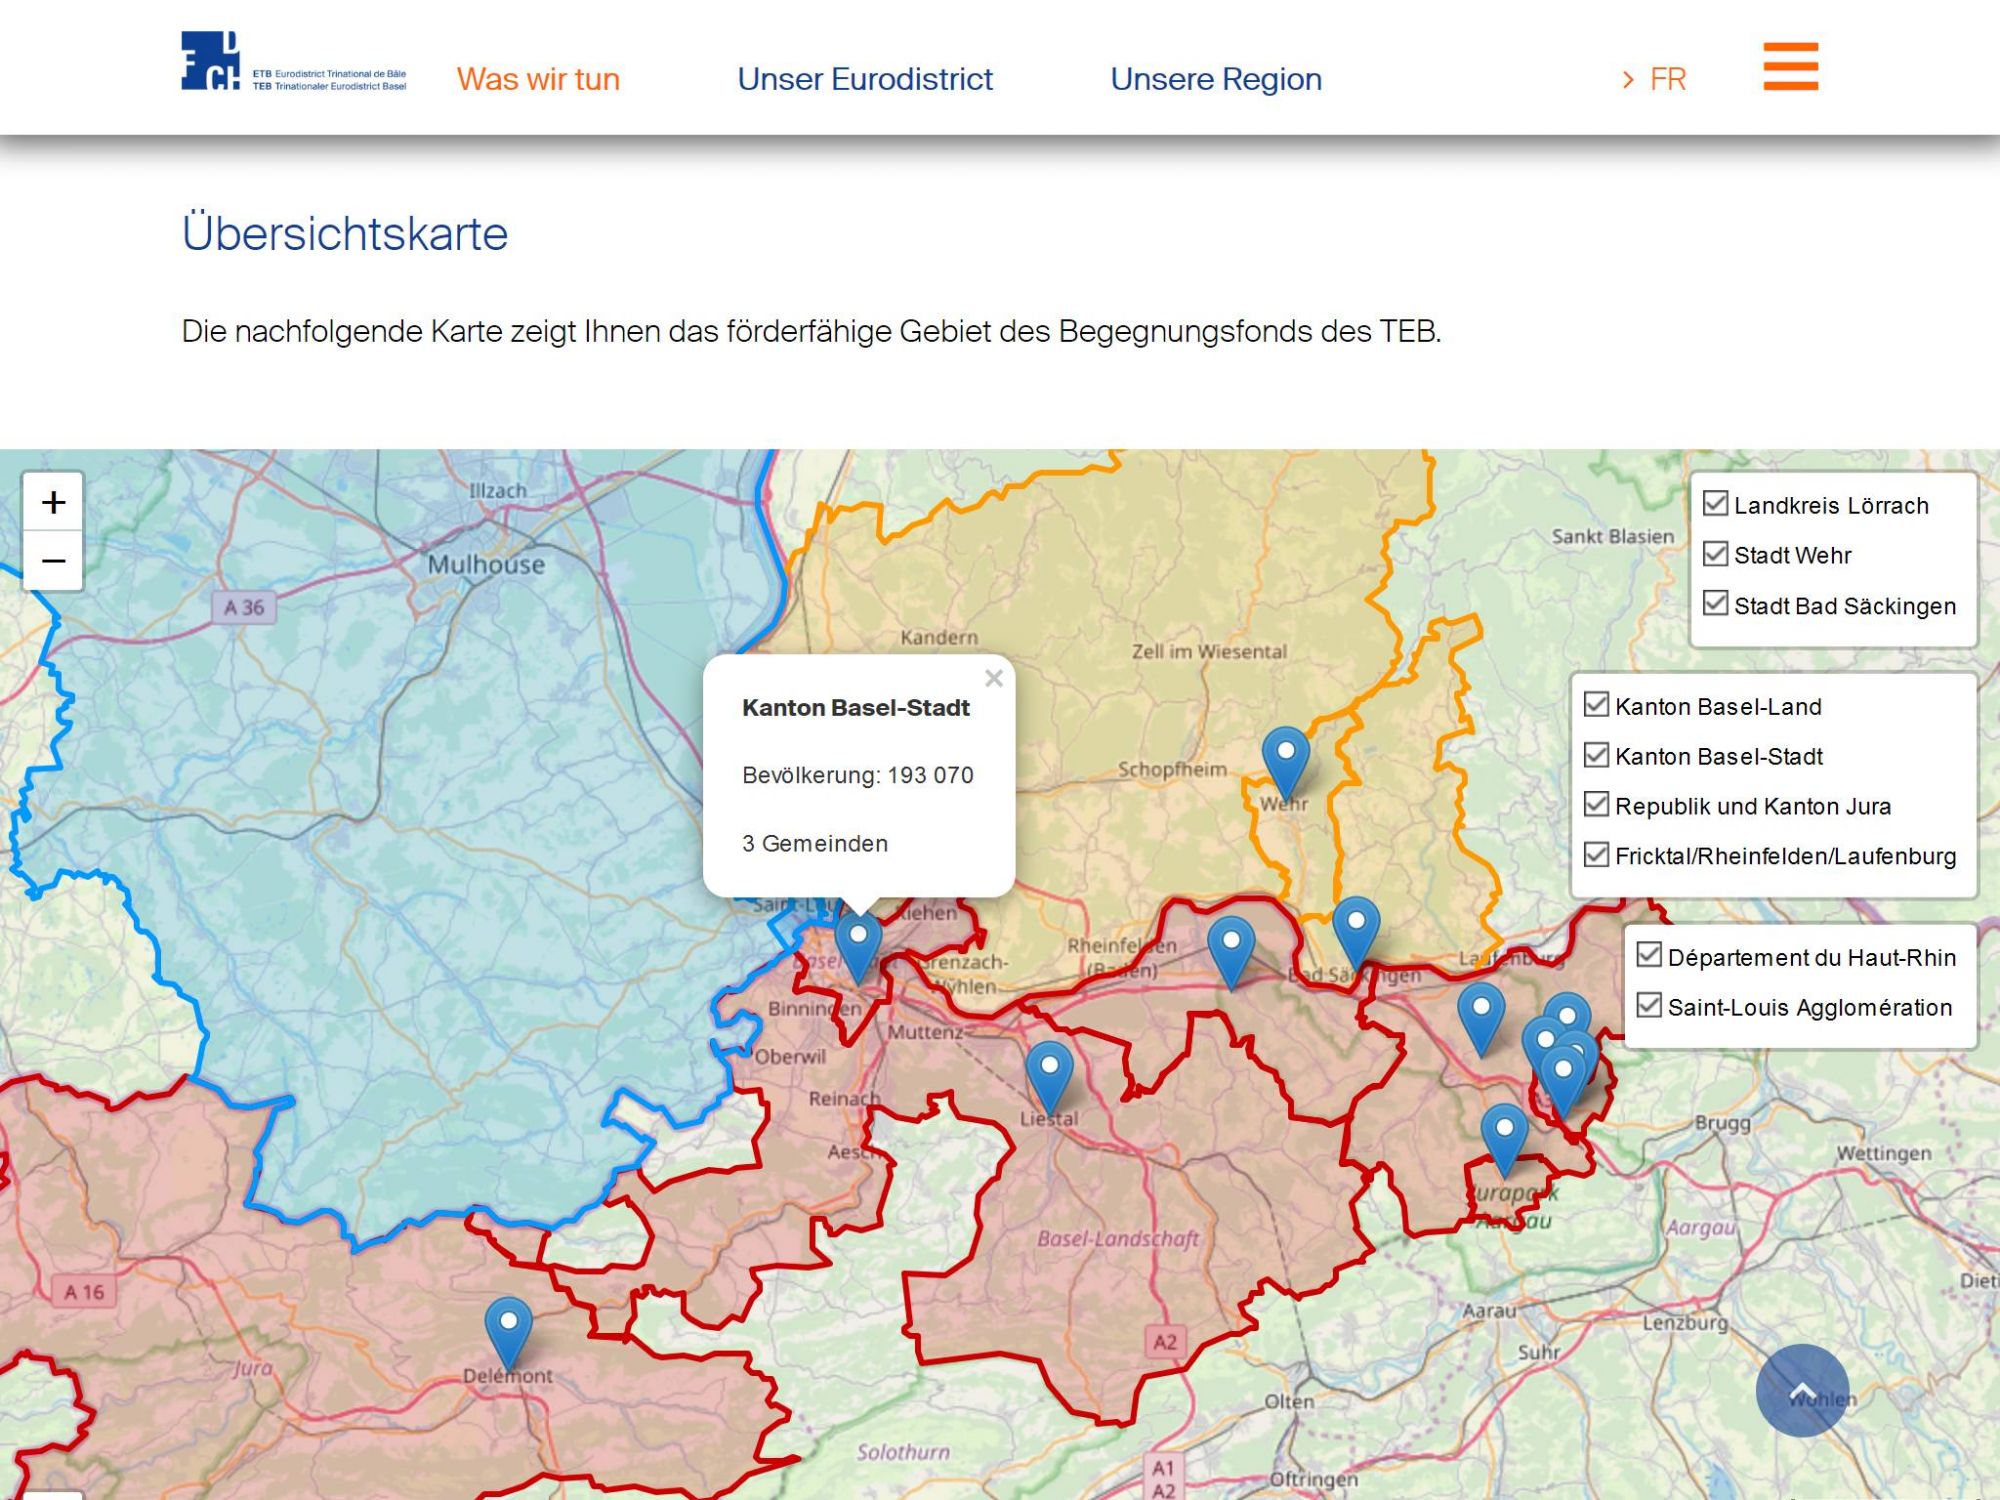Uncheck Fricktal/Rheinfelden/Laufenburg layer
2000x1500 pixels.
(x=1597, y=855)
